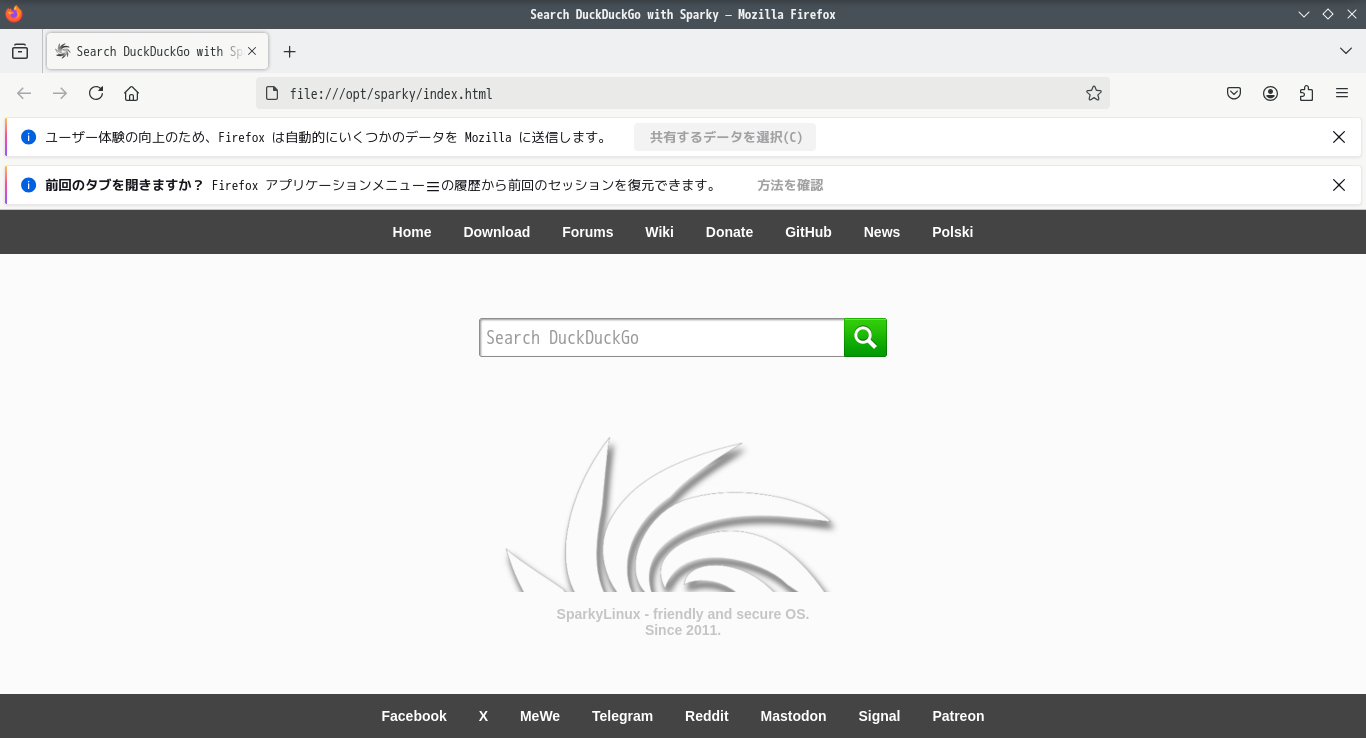
Task: Visit the MeWe footer link
Action: tap(540, 716)
